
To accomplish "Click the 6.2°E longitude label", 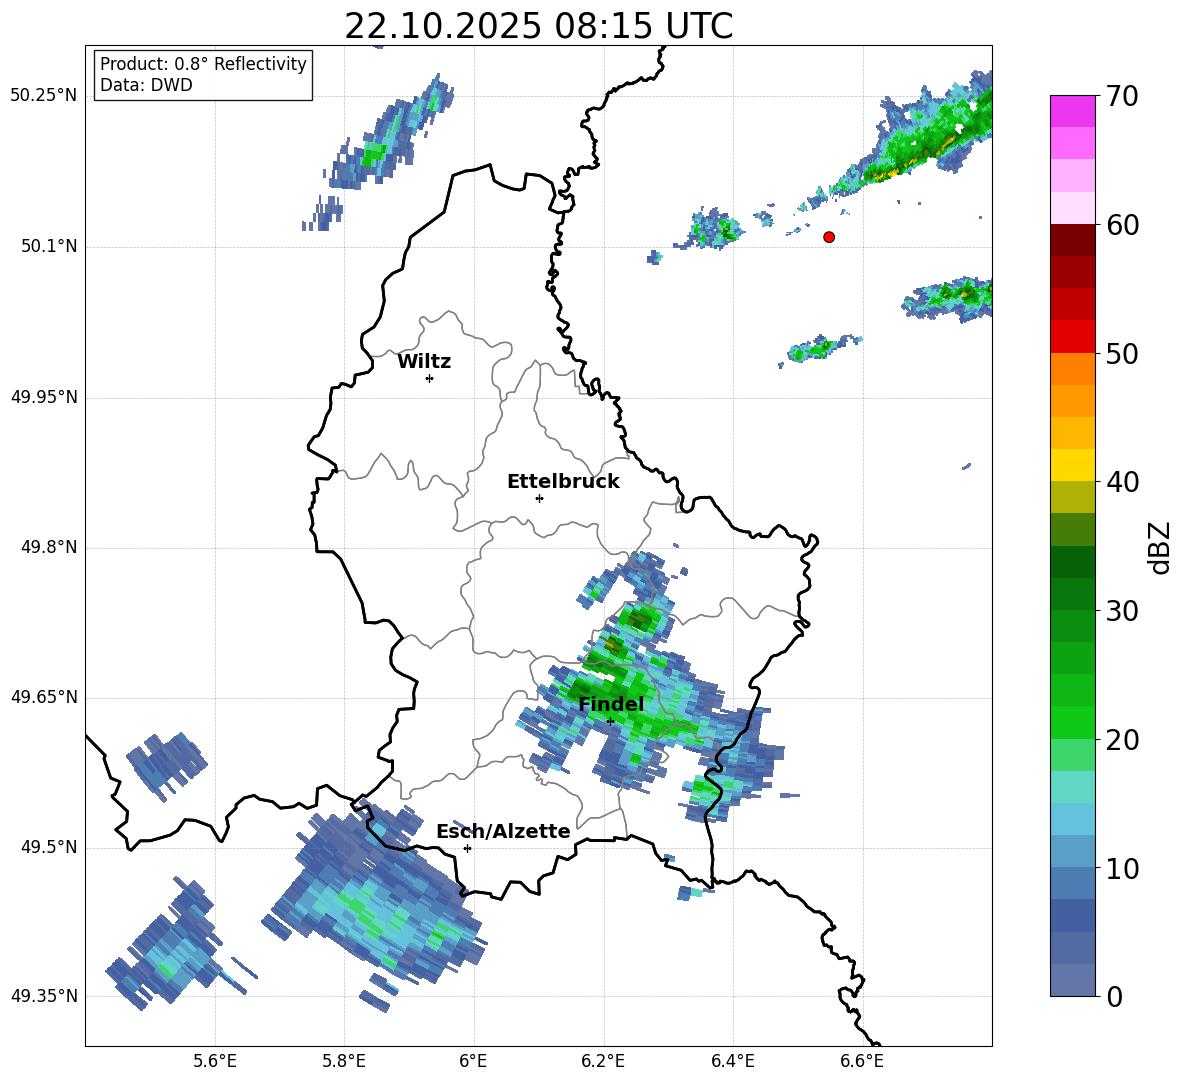I will 603,1061.
